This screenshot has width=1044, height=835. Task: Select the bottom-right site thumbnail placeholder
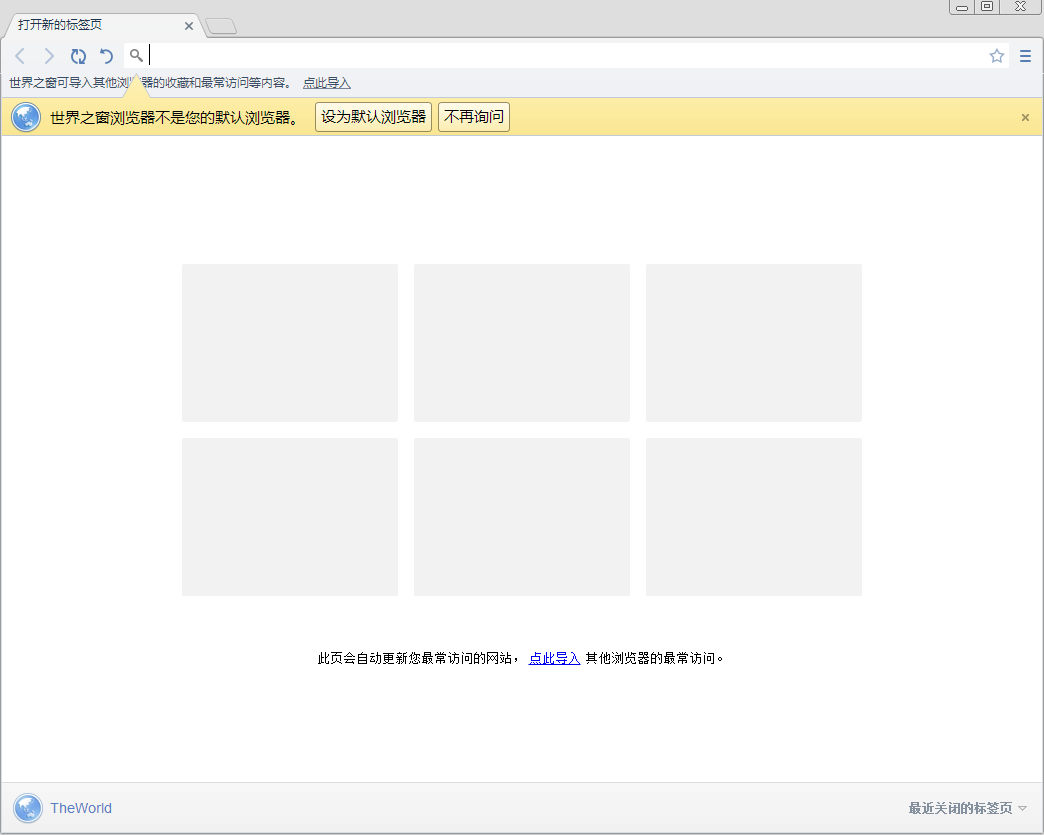point(753,516)
